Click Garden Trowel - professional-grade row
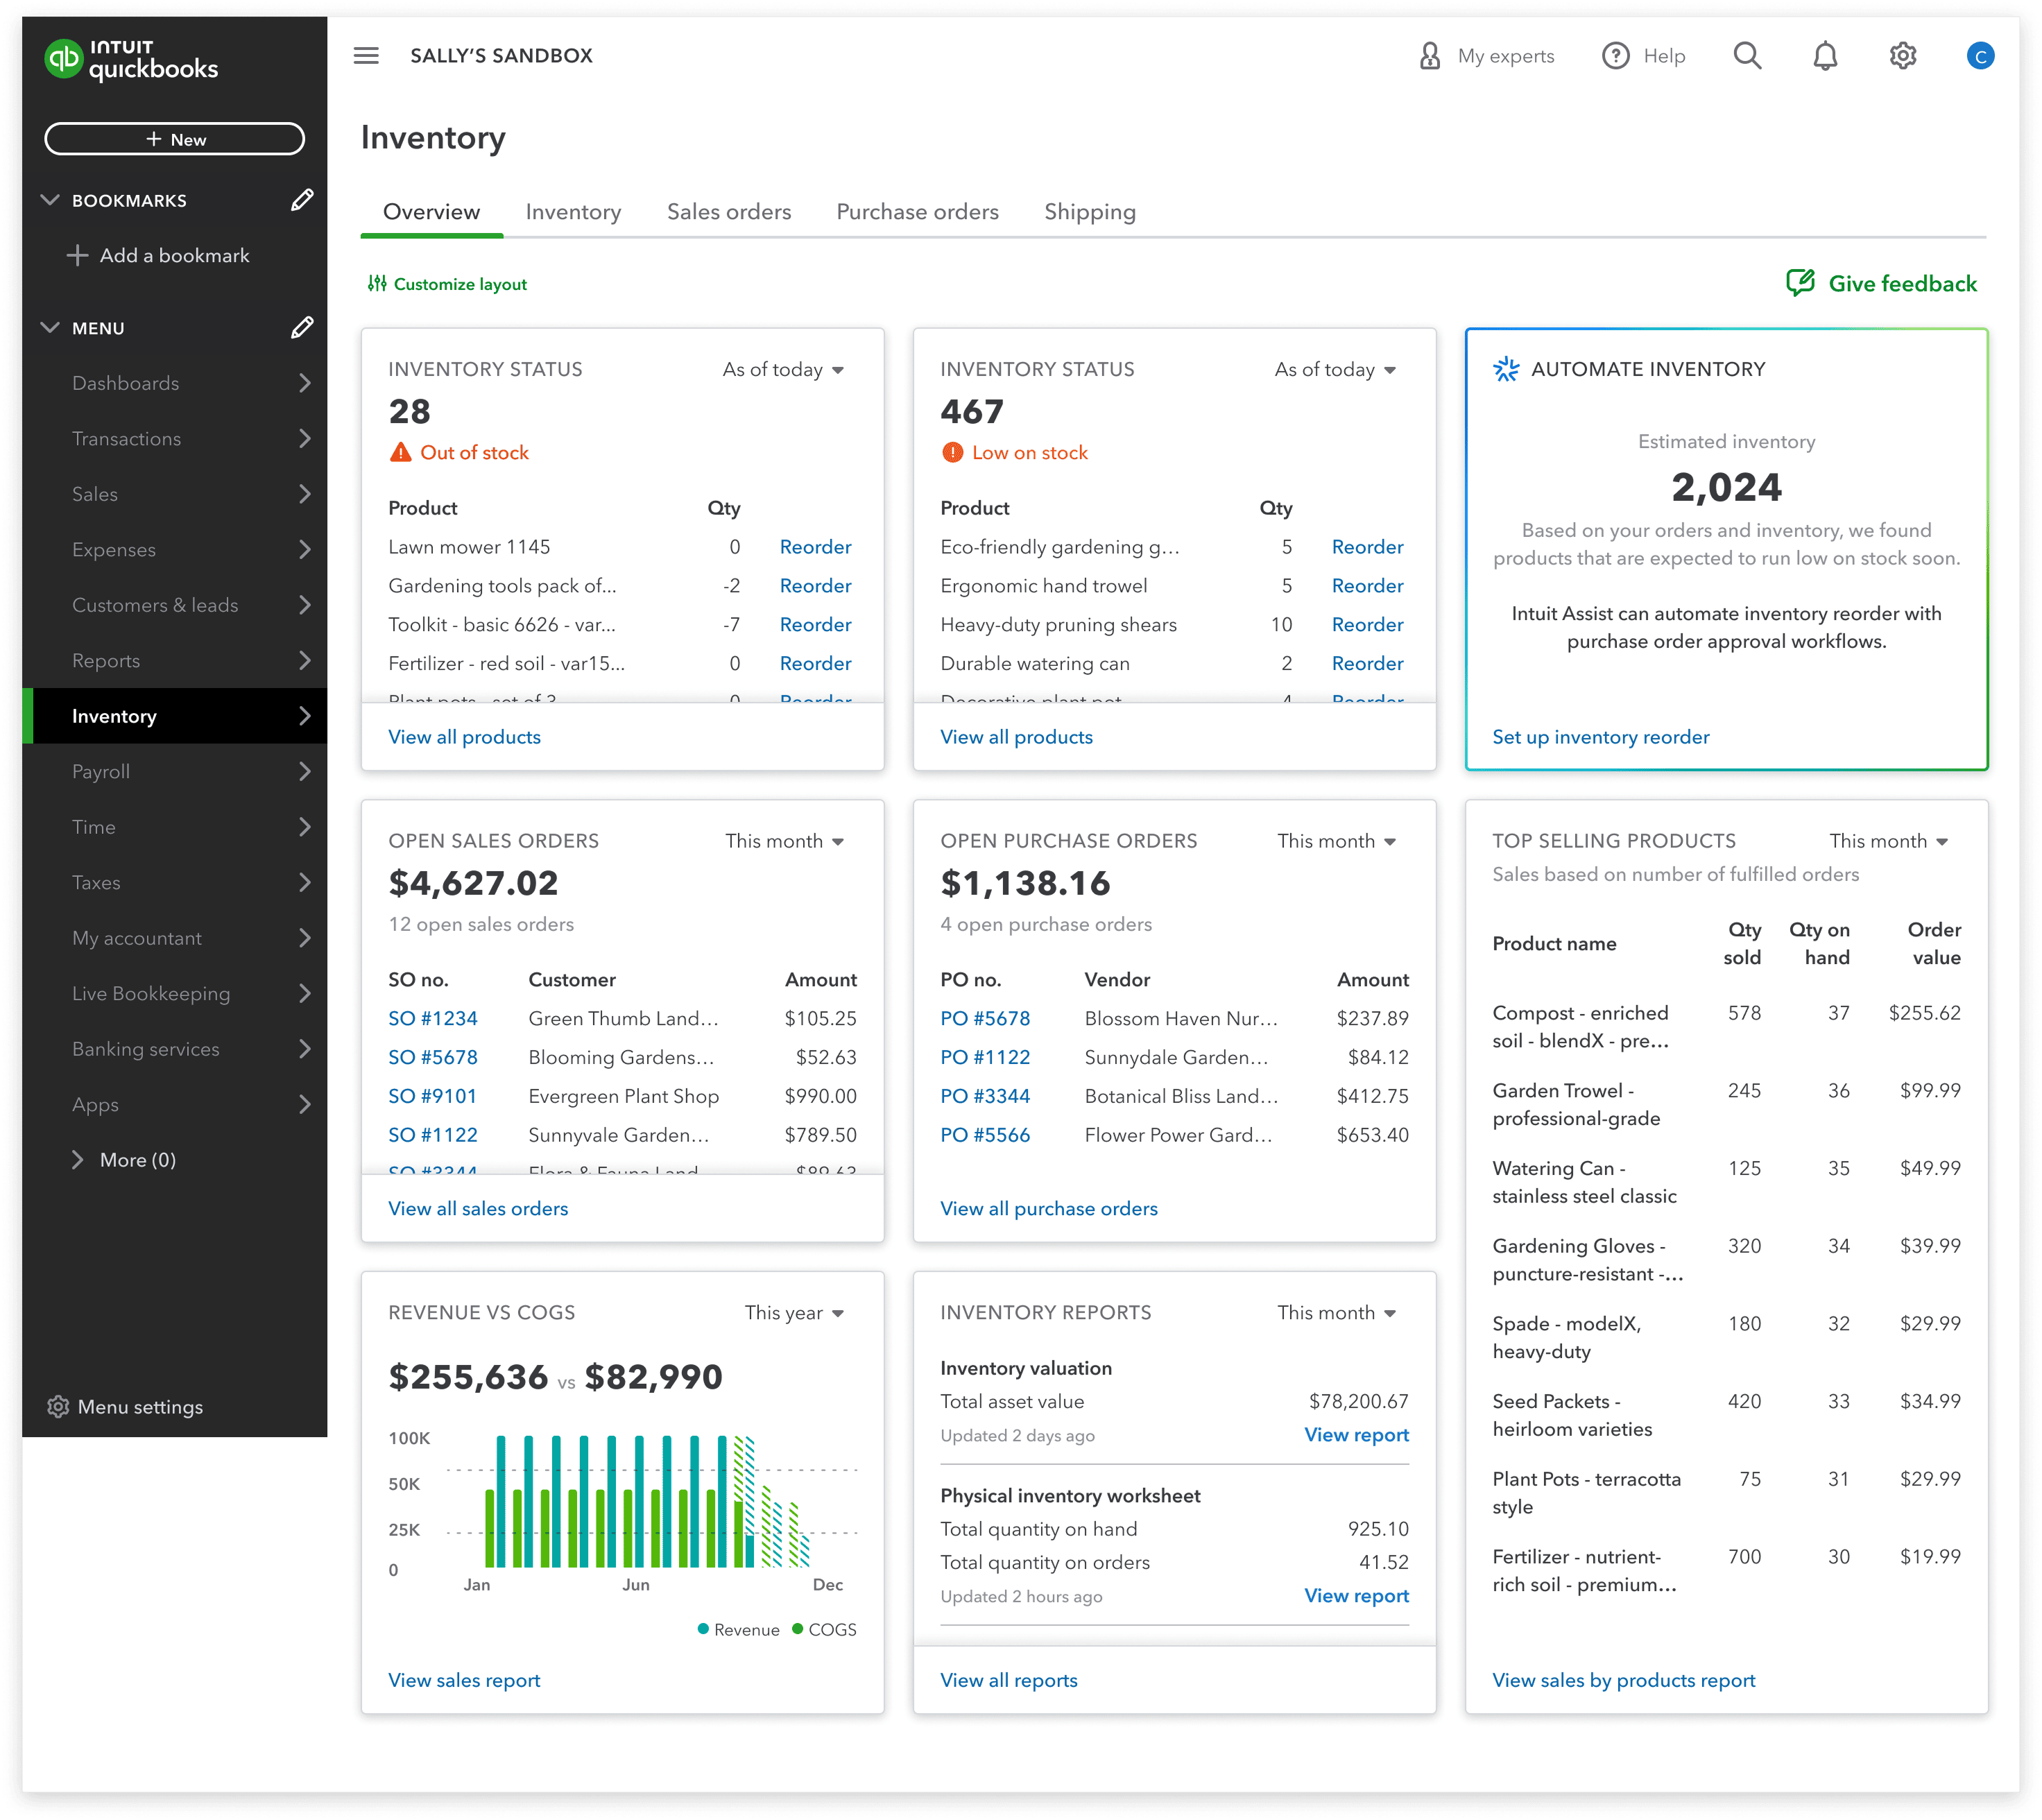This screenshot has height=1820, width=2042. [1726, 1104]
